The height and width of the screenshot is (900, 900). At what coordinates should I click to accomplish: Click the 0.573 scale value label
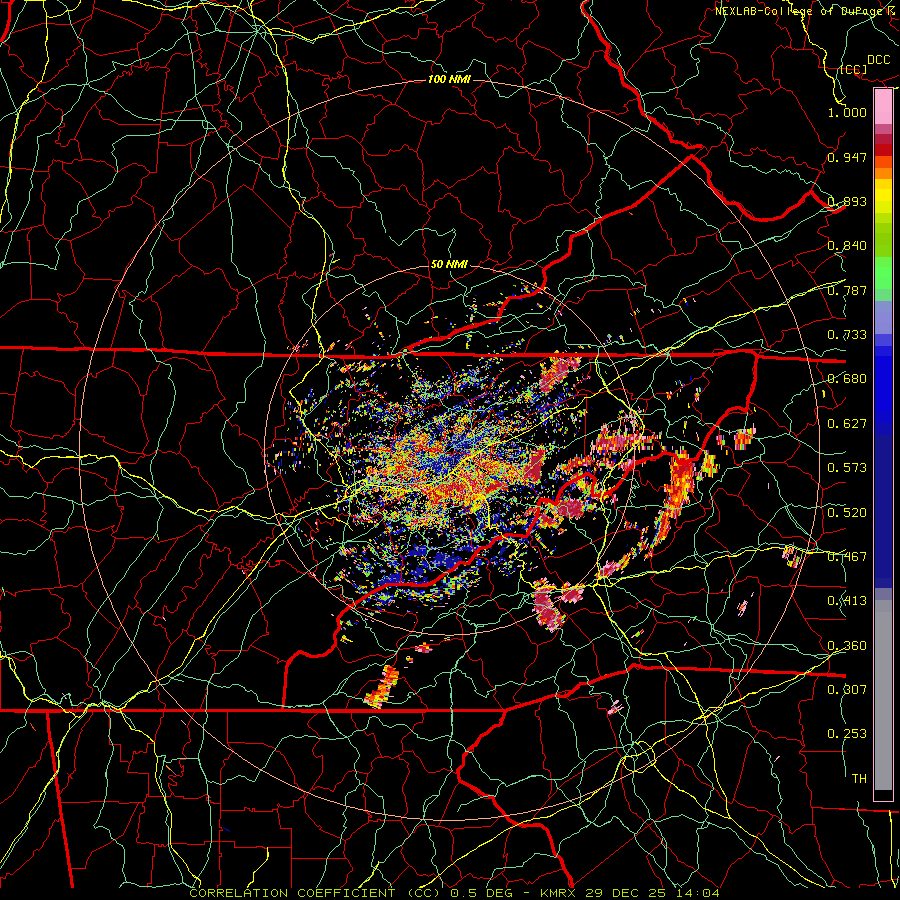847,468
